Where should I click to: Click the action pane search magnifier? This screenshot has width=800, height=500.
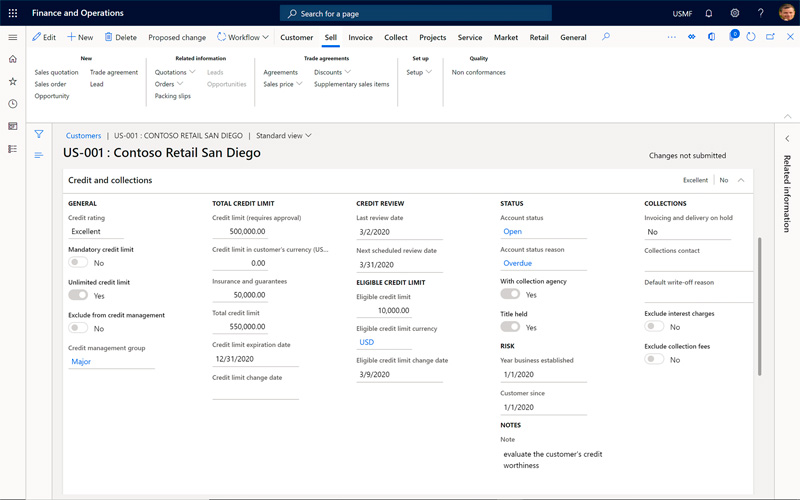[606, 37]
